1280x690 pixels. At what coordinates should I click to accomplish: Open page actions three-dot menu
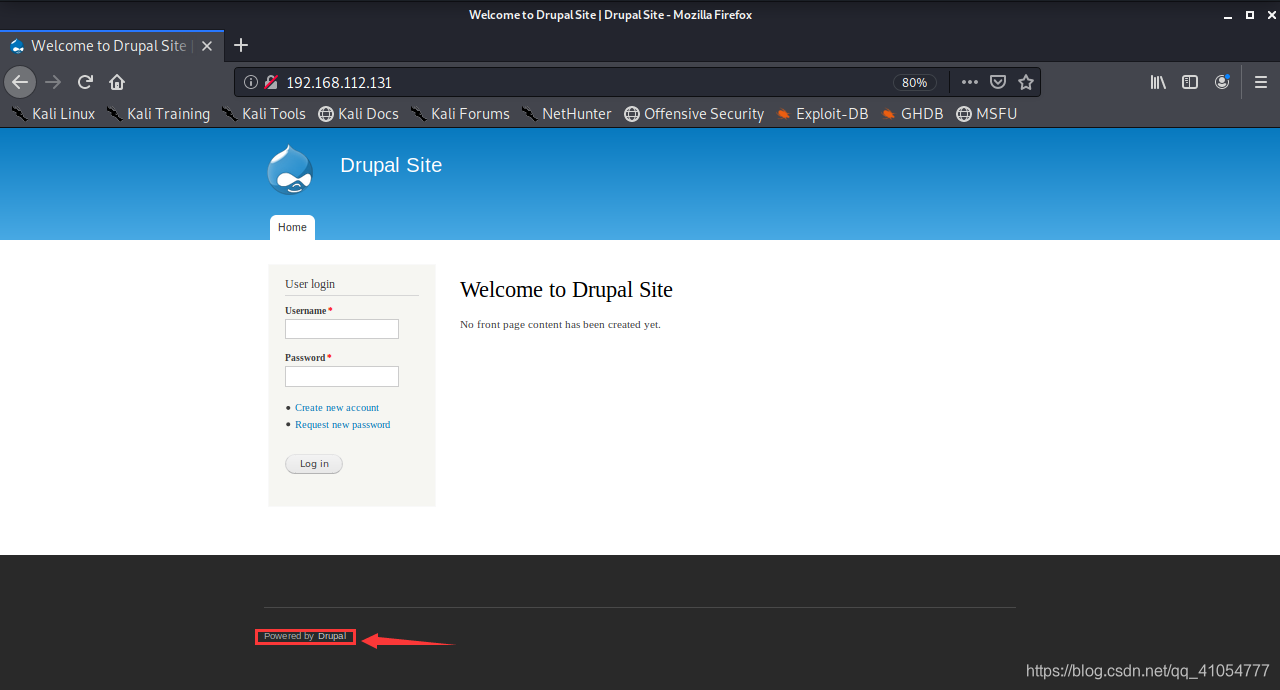[x=970, y=82]
